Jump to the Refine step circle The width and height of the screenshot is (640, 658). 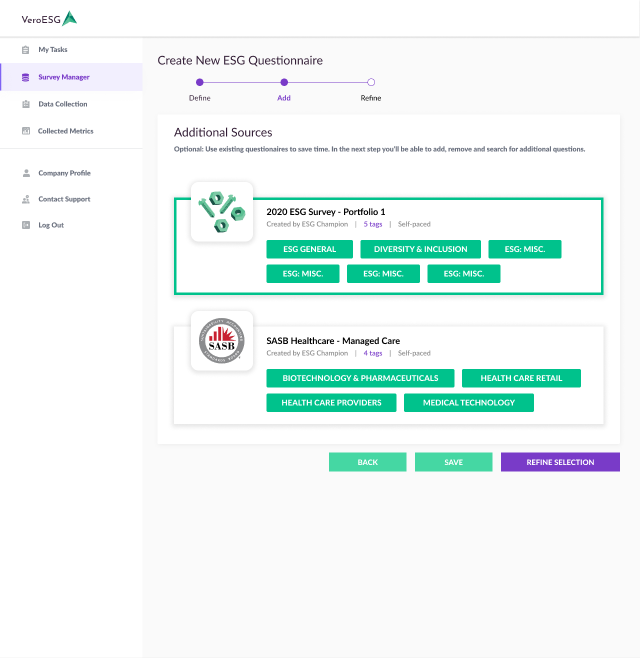[x=371, y=82]
